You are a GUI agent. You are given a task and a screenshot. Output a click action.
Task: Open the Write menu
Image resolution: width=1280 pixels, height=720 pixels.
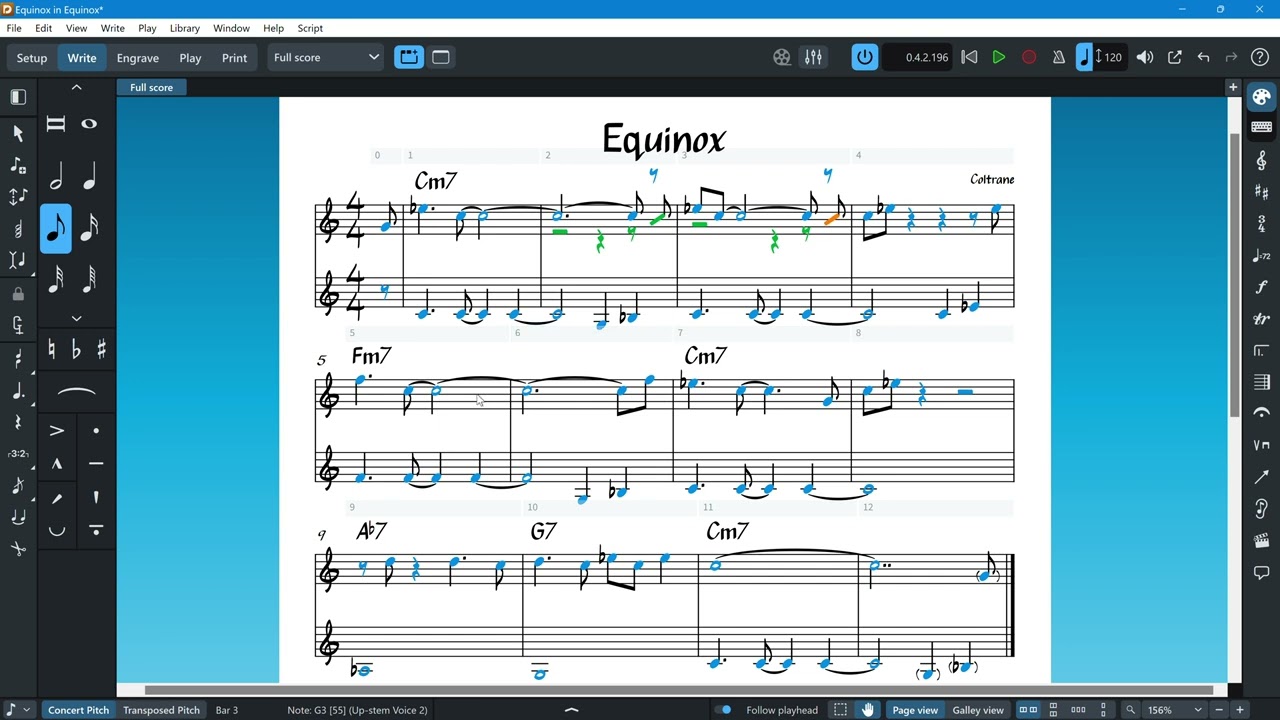(x=113, y=28)
